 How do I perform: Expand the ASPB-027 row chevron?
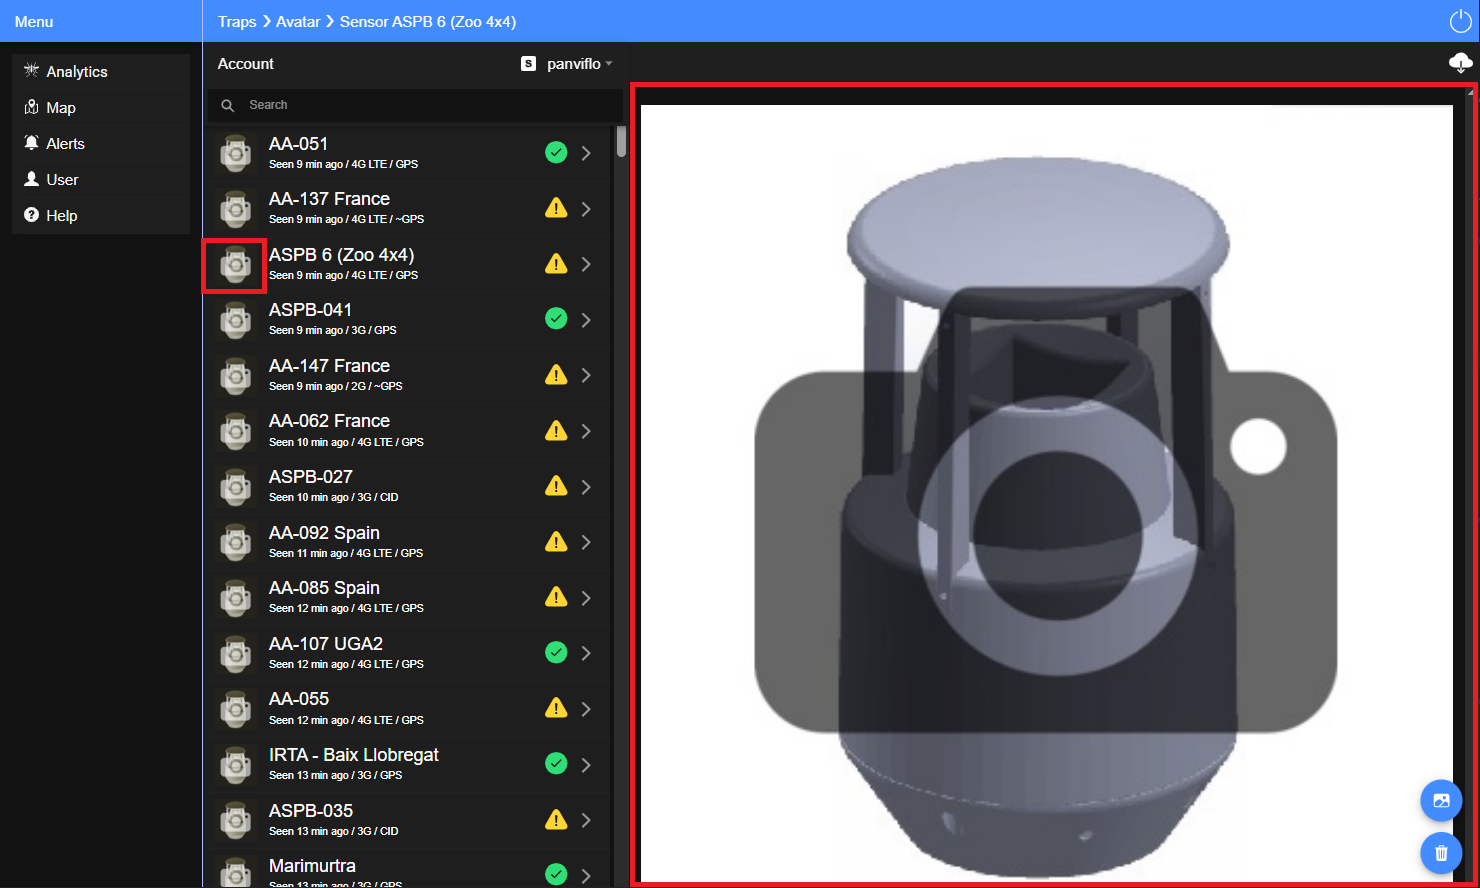click(x=586, y=487)
